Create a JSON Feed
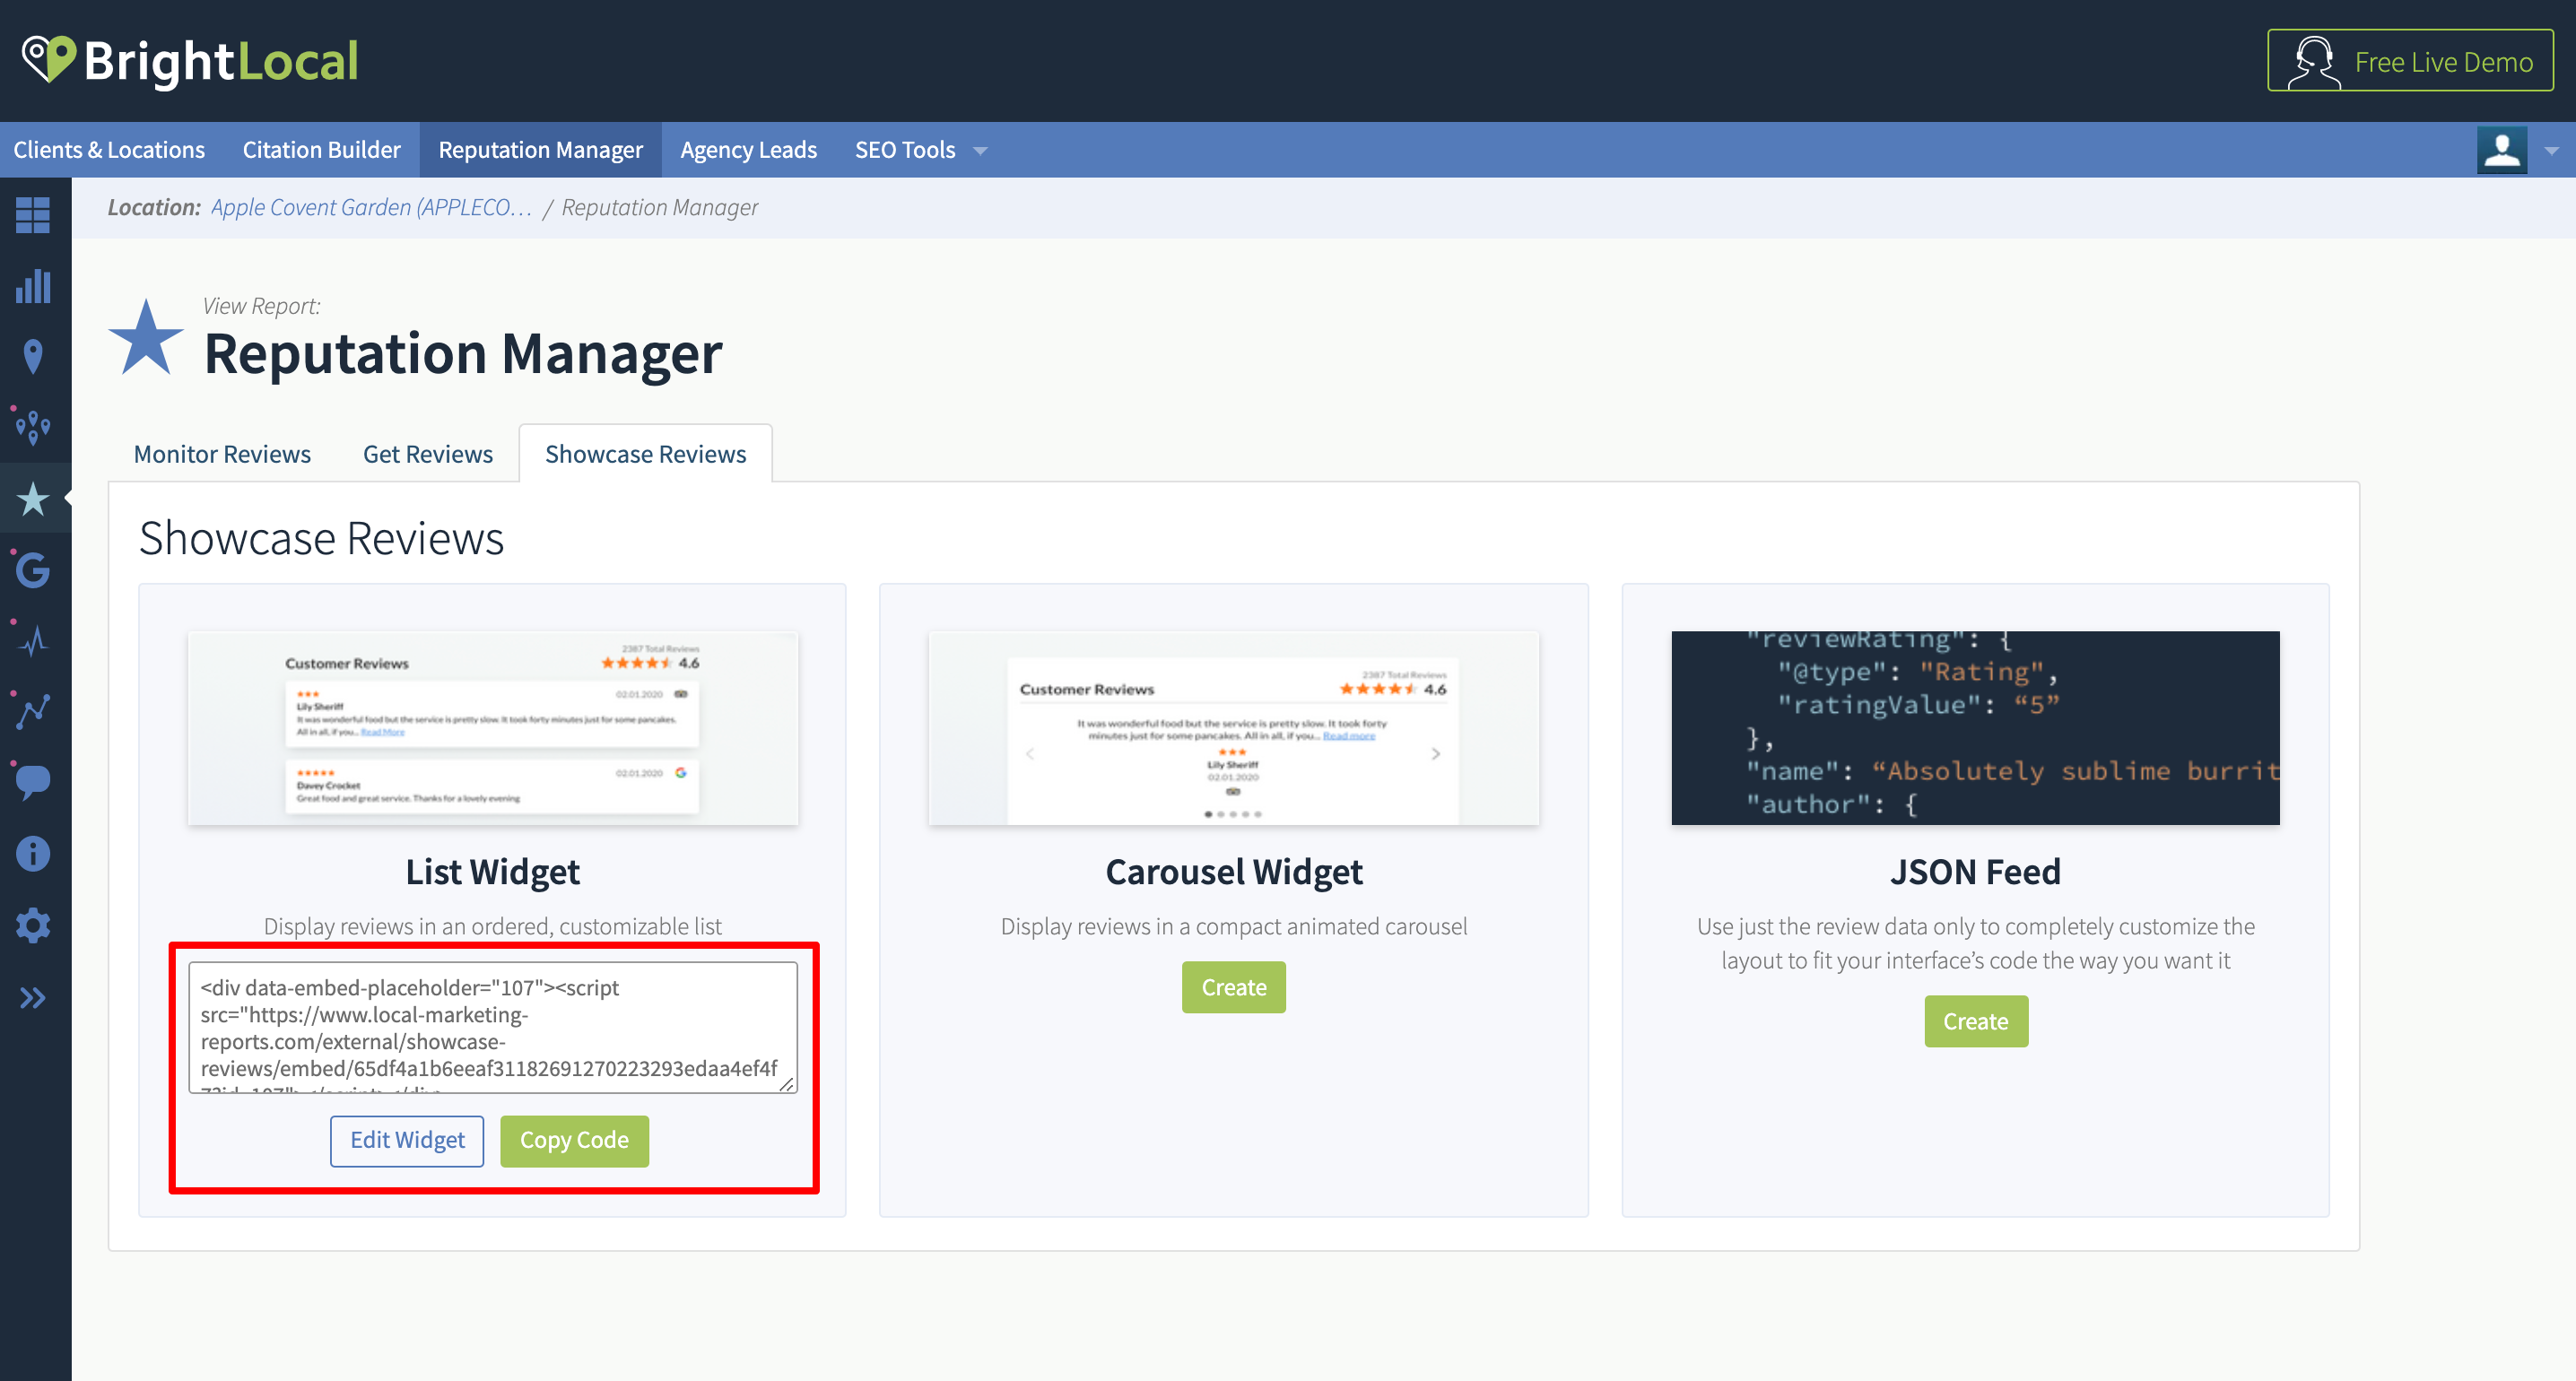Viewport: 2576px width, 1381px height. pos(1976,1021)
